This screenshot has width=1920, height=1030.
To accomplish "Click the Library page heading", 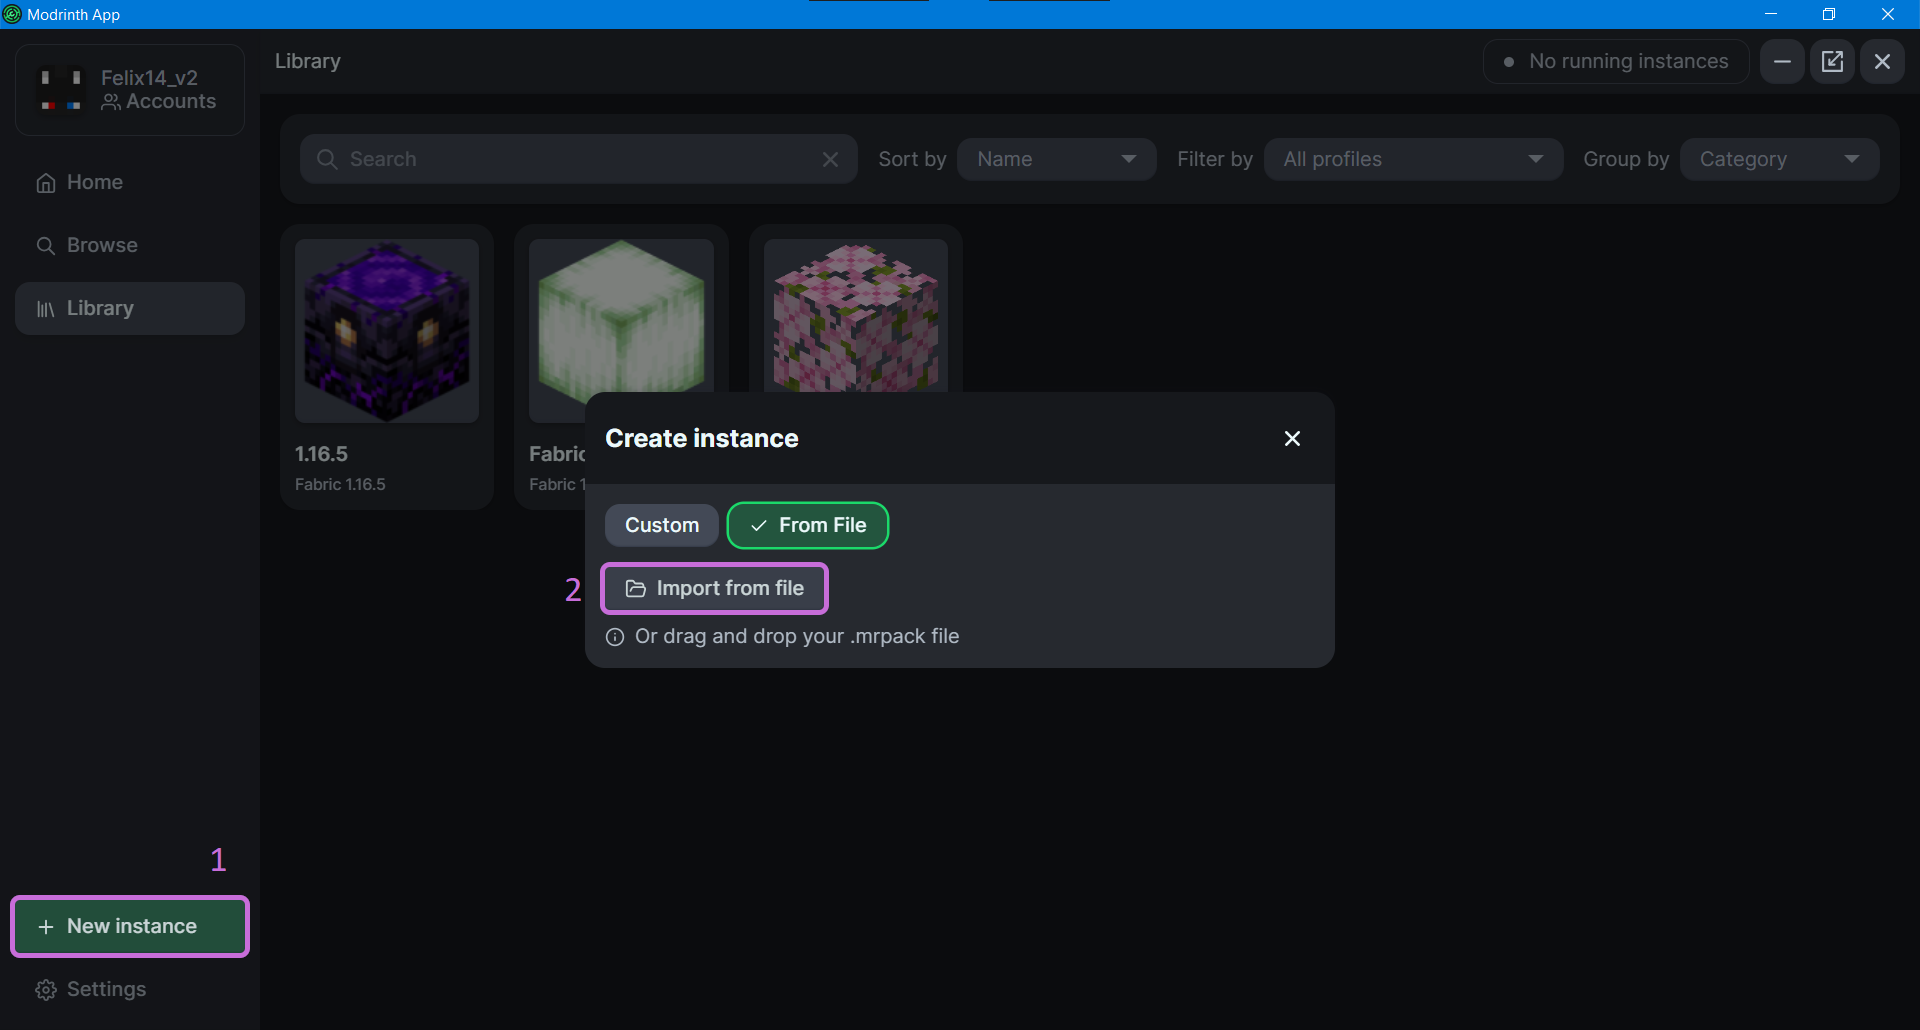I will click(x=308, y=61).
